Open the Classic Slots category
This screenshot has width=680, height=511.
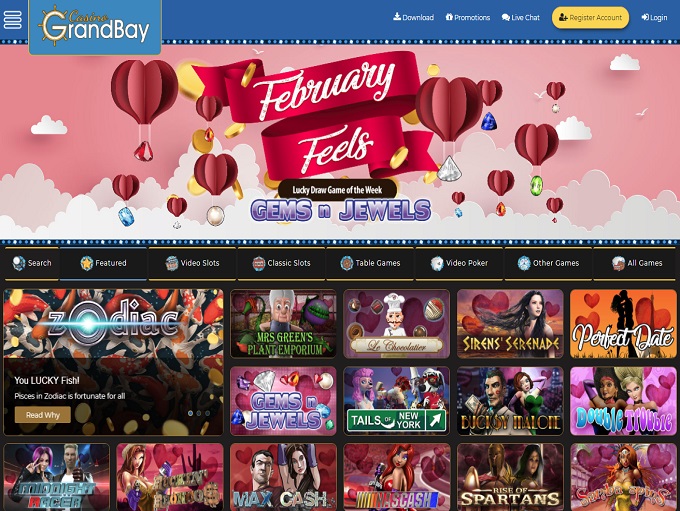(281, 263)
